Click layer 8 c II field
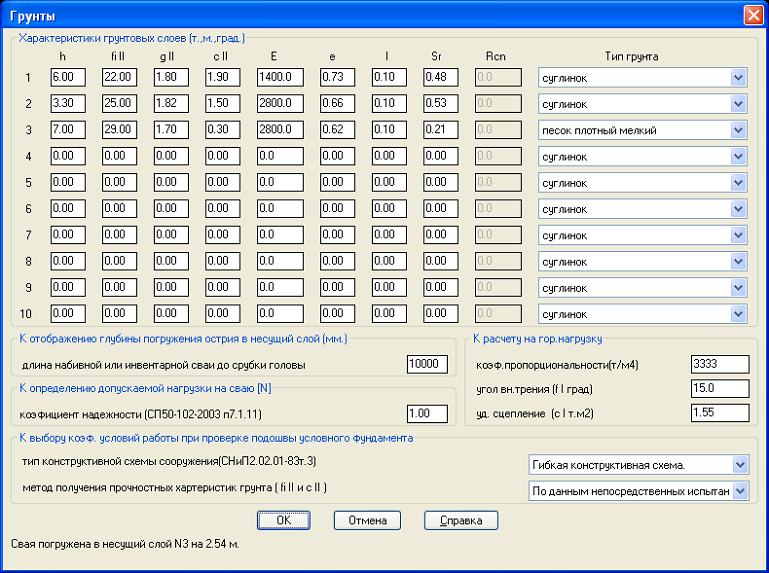Image resolution: width=769 pixels, height=573 pixels. 223,261
